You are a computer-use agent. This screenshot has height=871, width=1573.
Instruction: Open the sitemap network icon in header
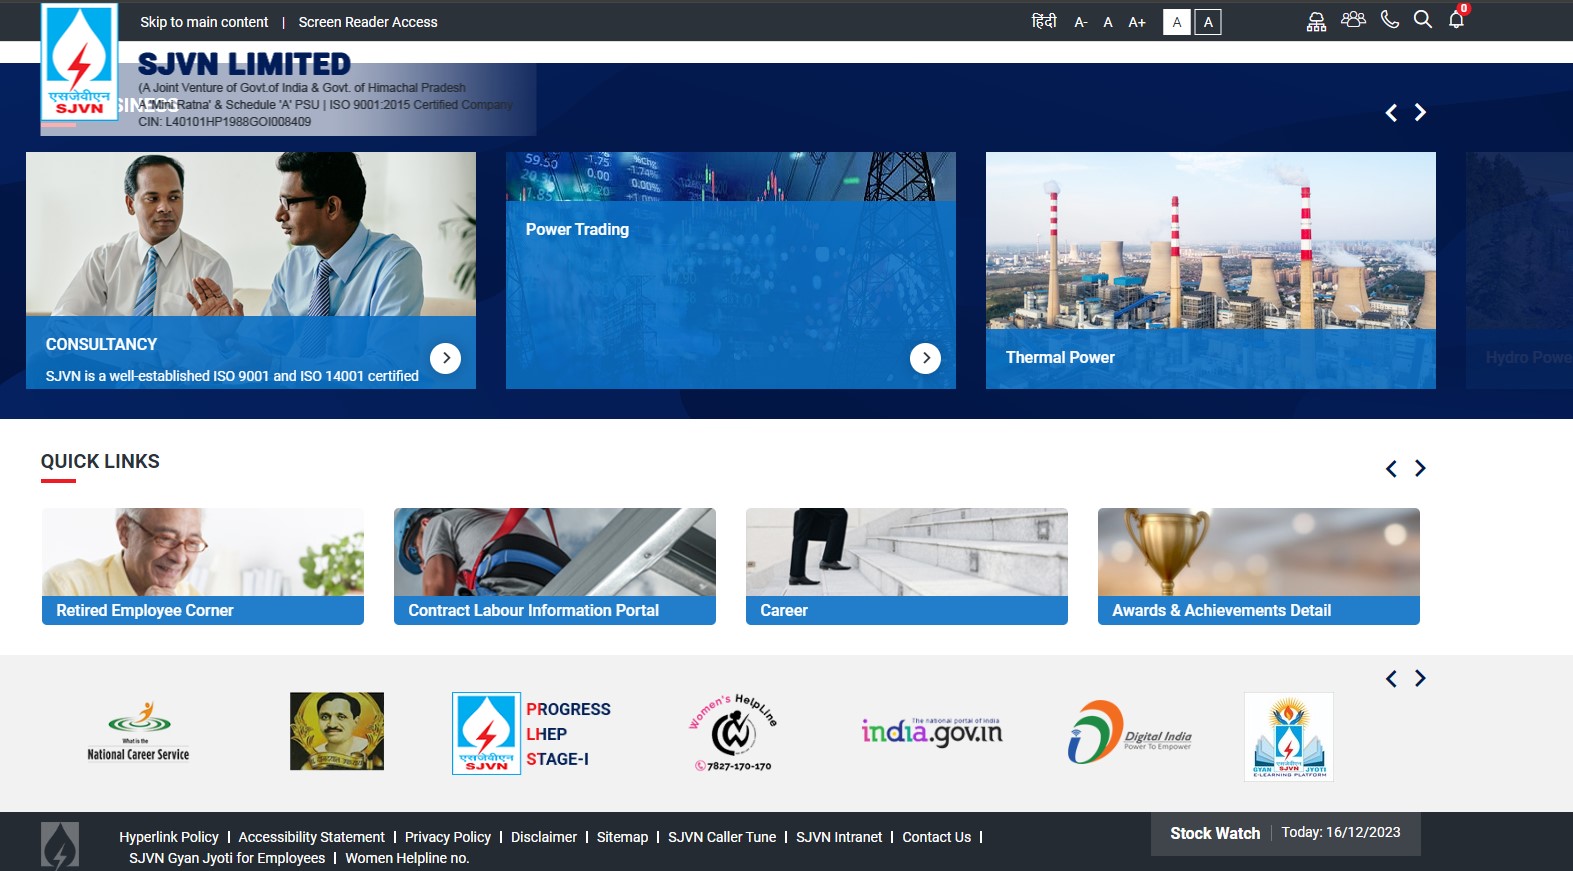point(1316,22)
